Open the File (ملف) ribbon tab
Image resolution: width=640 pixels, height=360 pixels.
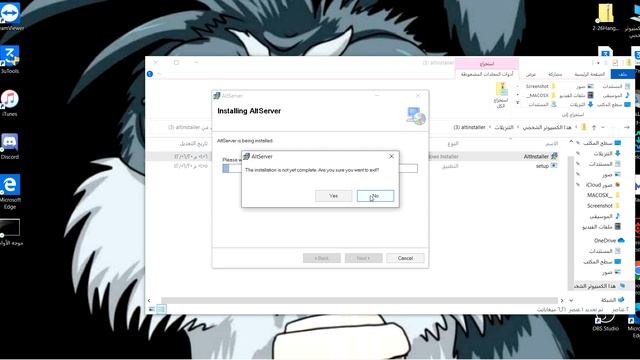(623, 74)
